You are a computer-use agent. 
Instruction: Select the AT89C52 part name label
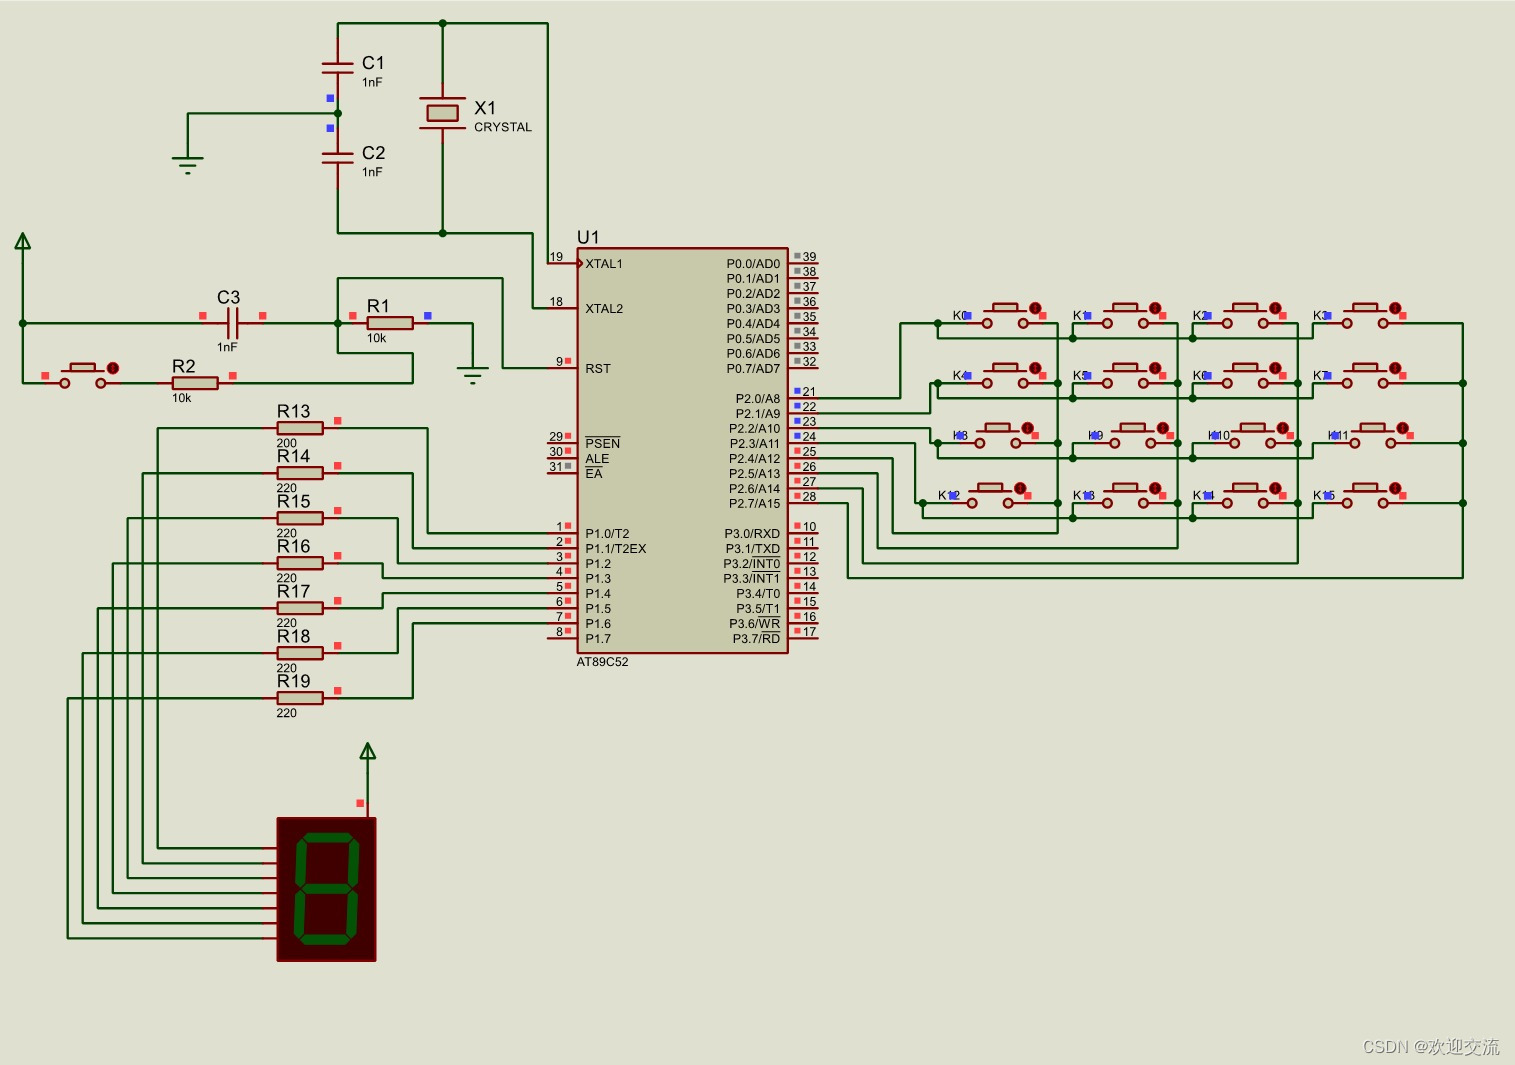coord(602,662)
